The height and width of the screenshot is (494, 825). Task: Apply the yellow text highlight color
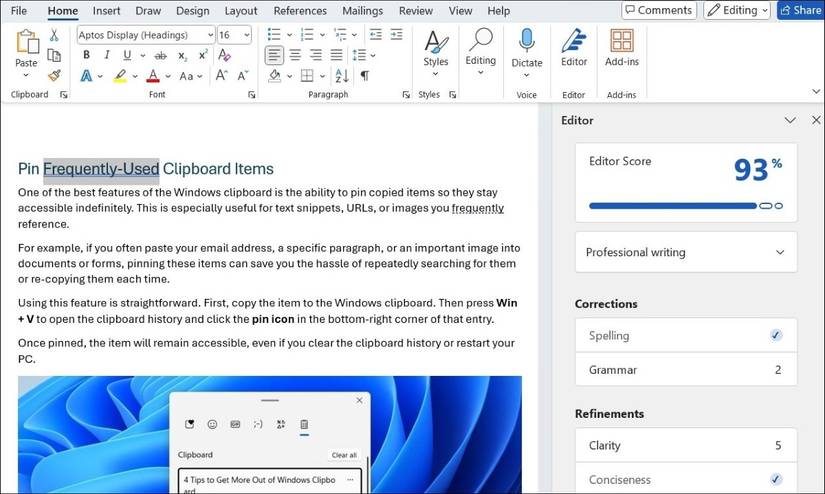[120, 76]
